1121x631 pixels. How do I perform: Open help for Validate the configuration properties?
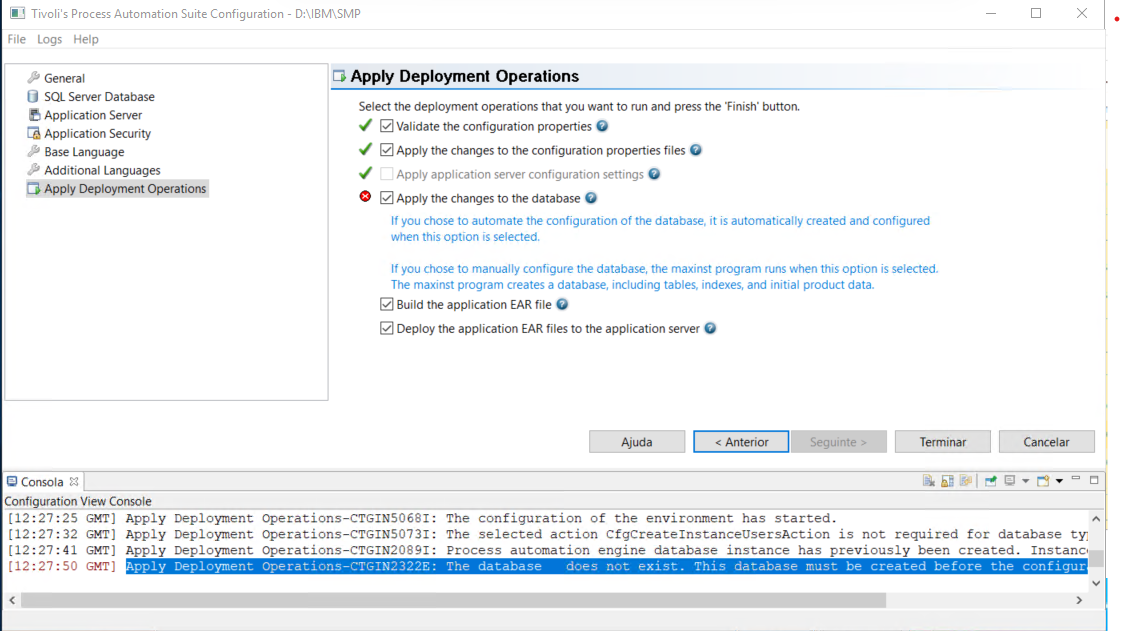coord(602,126)
